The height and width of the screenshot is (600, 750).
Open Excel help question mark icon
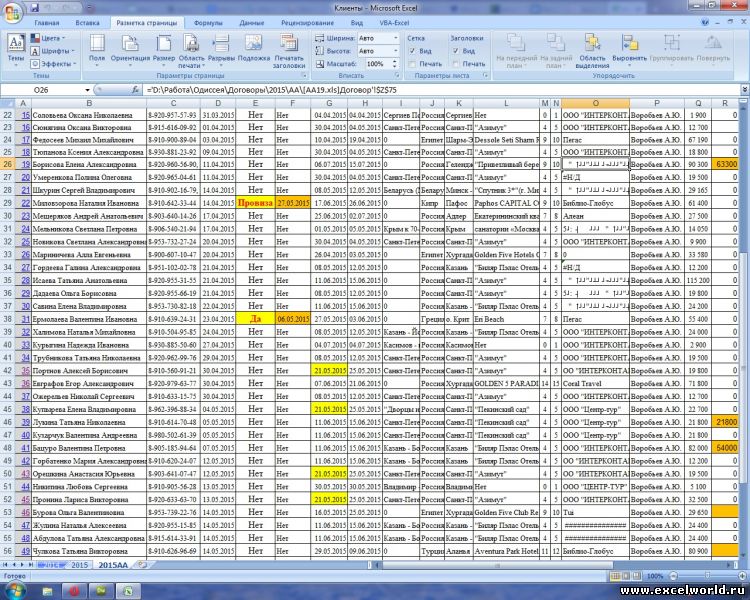(705, 22)
